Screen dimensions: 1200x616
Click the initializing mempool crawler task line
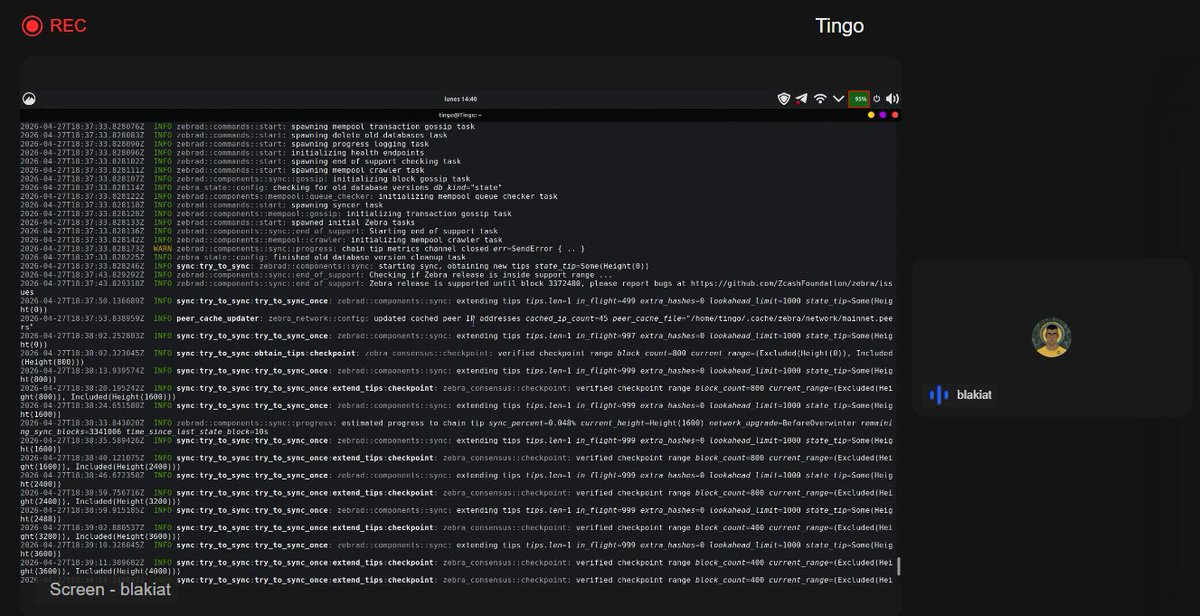[261, 240]
